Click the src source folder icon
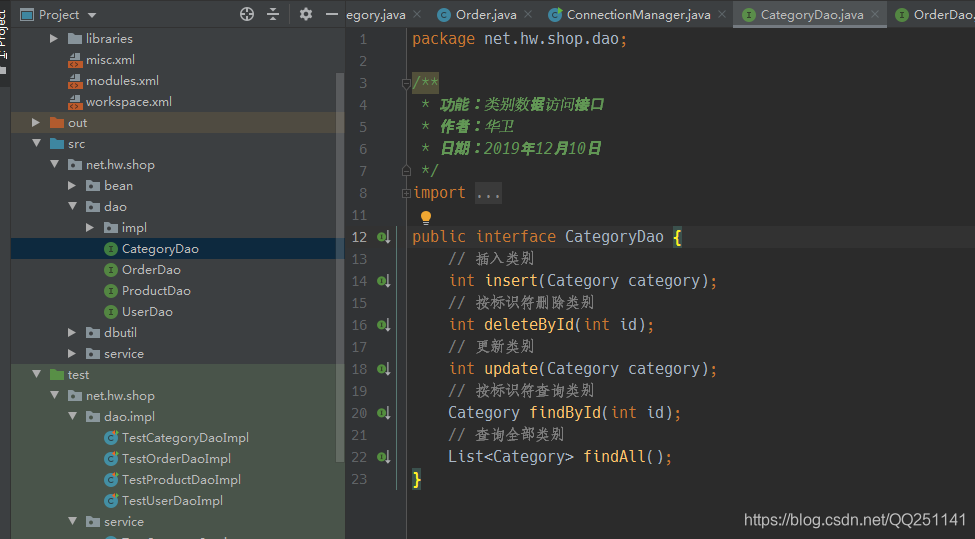The height and width of the screenshot is (539, 975). tap(57, 144)
